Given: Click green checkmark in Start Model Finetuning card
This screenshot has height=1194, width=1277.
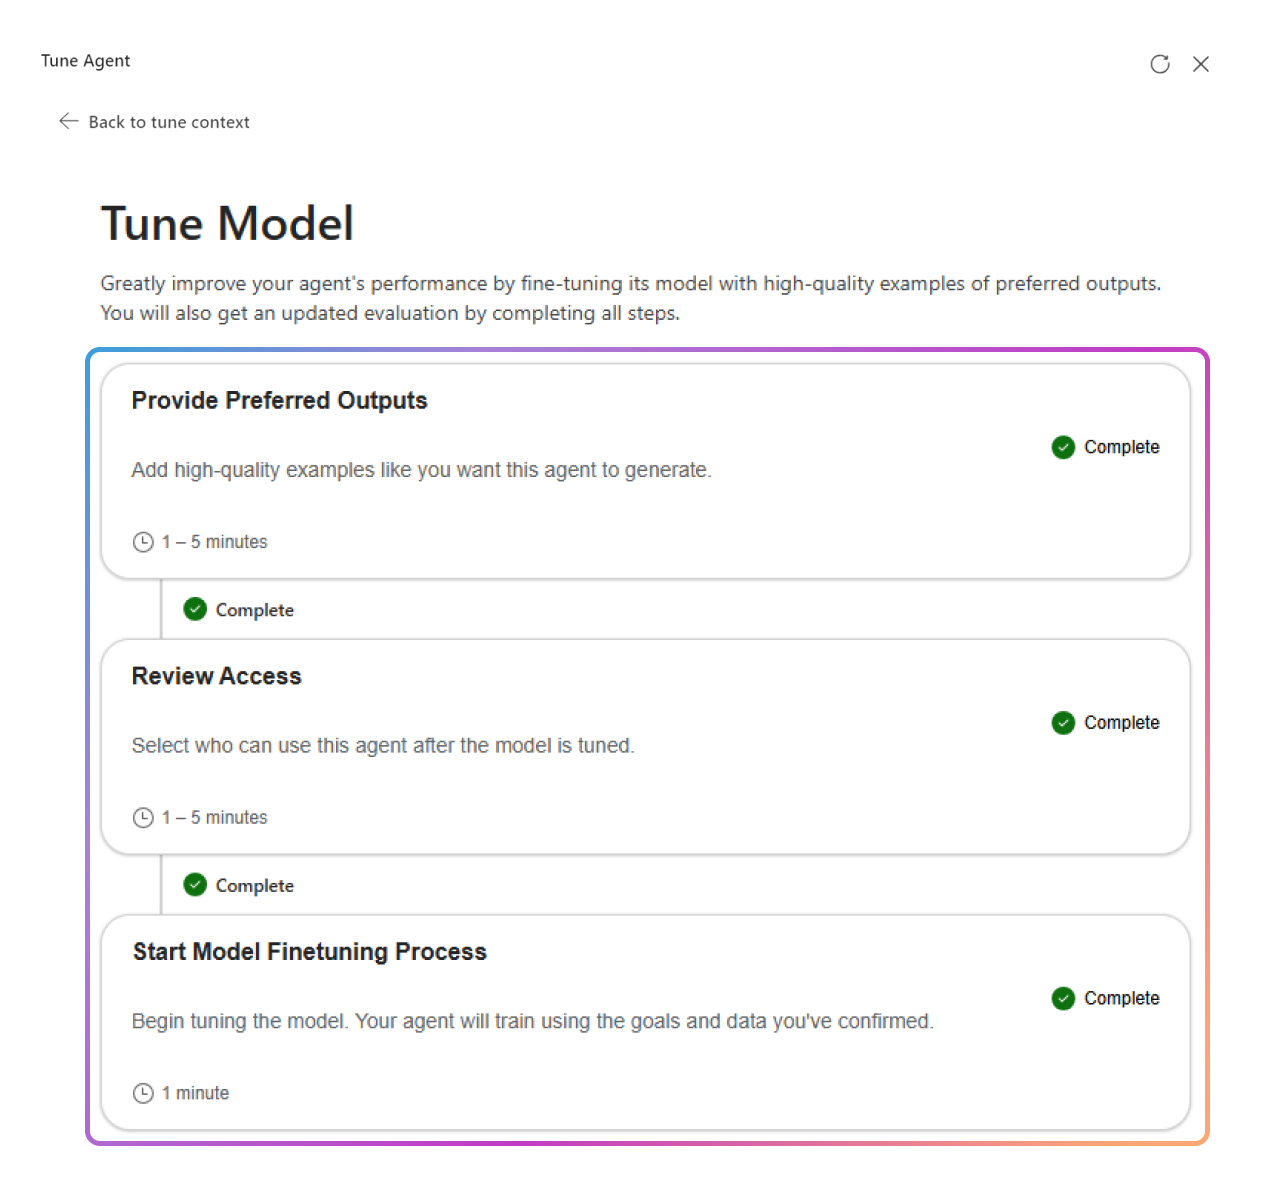Looking at the screenshot, I should coord(1063,998).
